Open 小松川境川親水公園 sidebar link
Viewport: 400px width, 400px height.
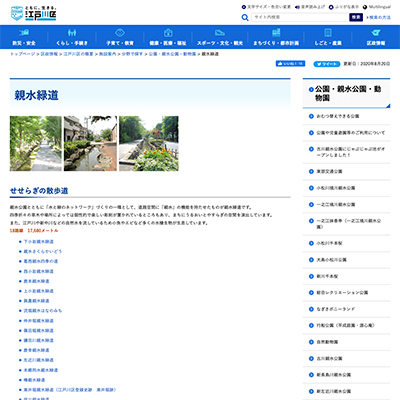(336, 188)
